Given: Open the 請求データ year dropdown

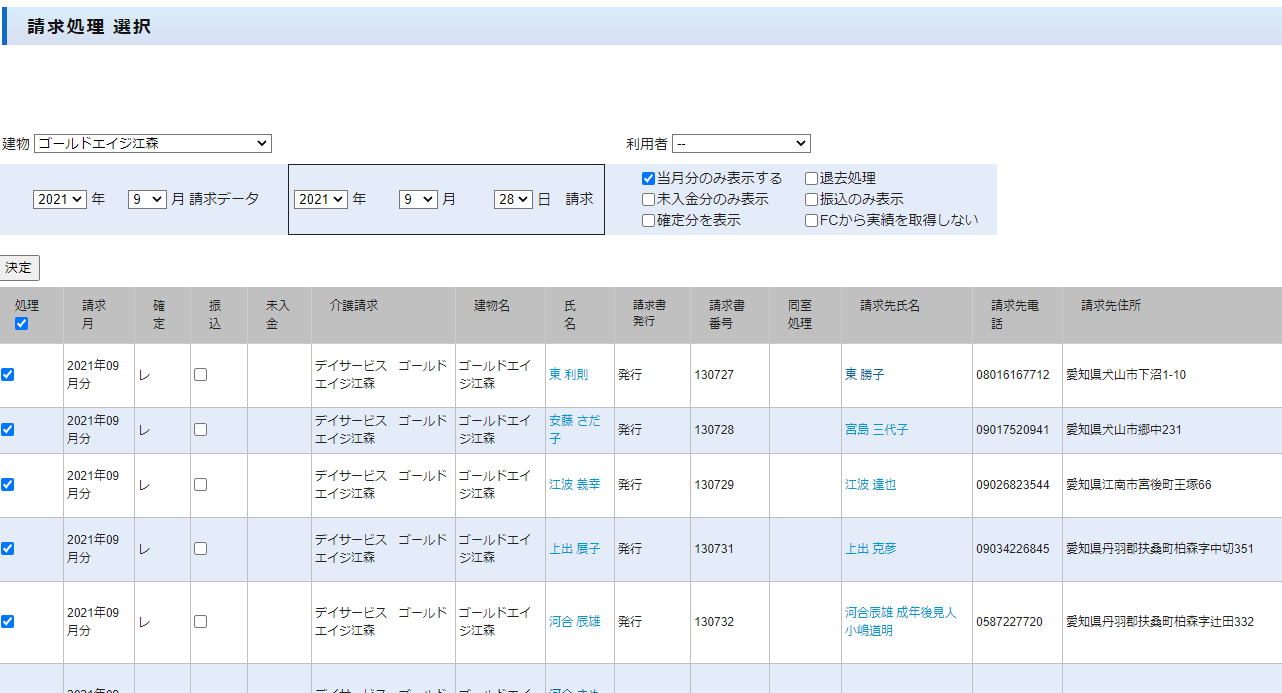Looking at the screenshot, I should click(x=60, y=199).
